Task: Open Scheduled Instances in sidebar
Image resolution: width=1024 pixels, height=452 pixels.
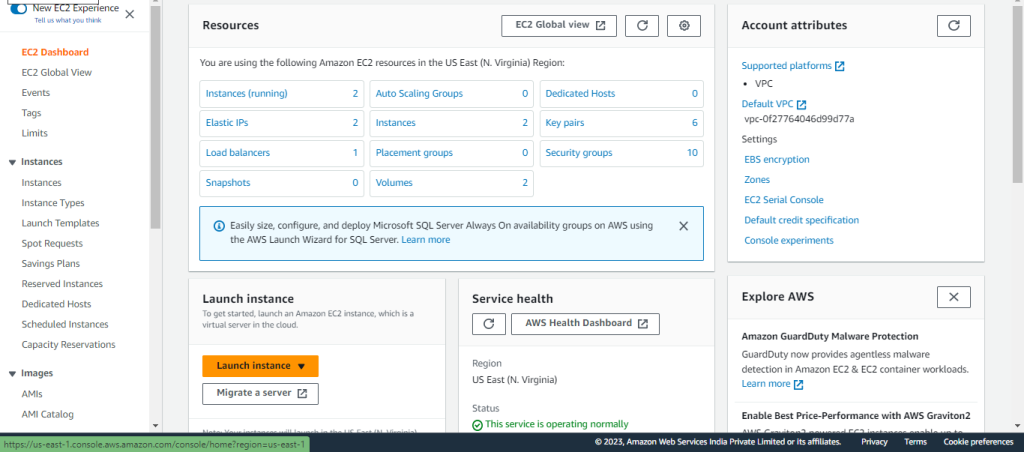Action: pyautogui.click(x=65, y=325)
